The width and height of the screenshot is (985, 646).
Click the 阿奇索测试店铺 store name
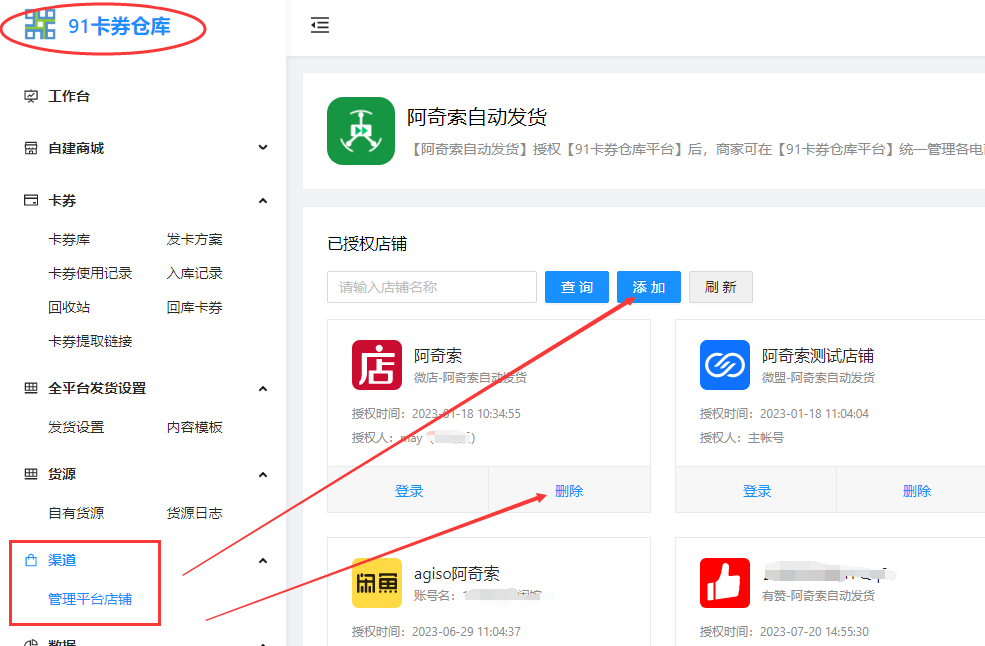(818, 356)
